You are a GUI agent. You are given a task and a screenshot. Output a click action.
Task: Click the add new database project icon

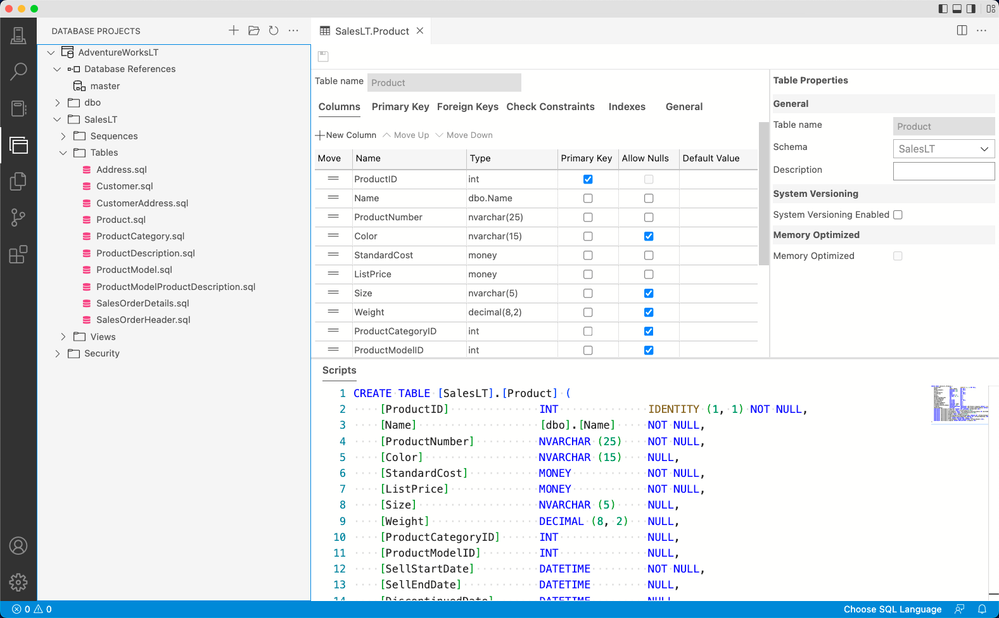234,31
